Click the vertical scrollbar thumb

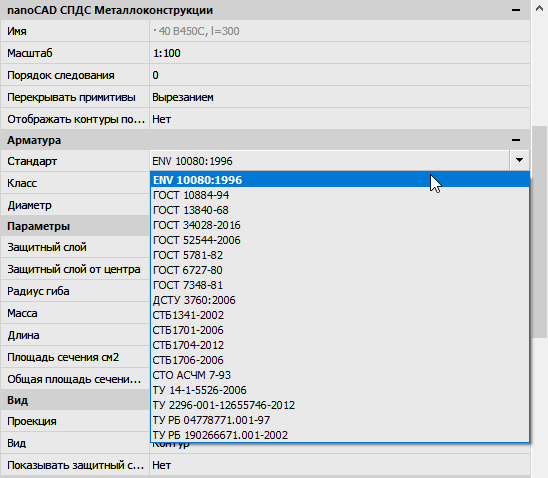pyautogui.click(x=539, y=232)
